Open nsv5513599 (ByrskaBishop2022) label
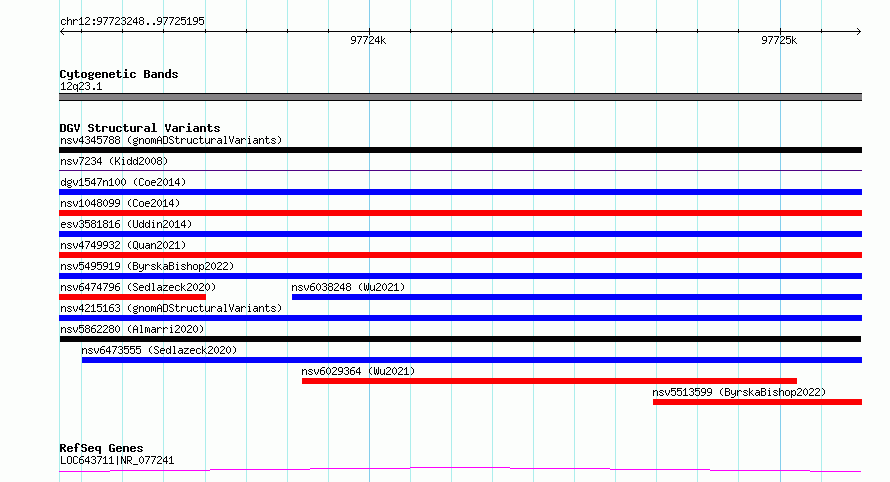890x482 pixels. coord(739,392)
